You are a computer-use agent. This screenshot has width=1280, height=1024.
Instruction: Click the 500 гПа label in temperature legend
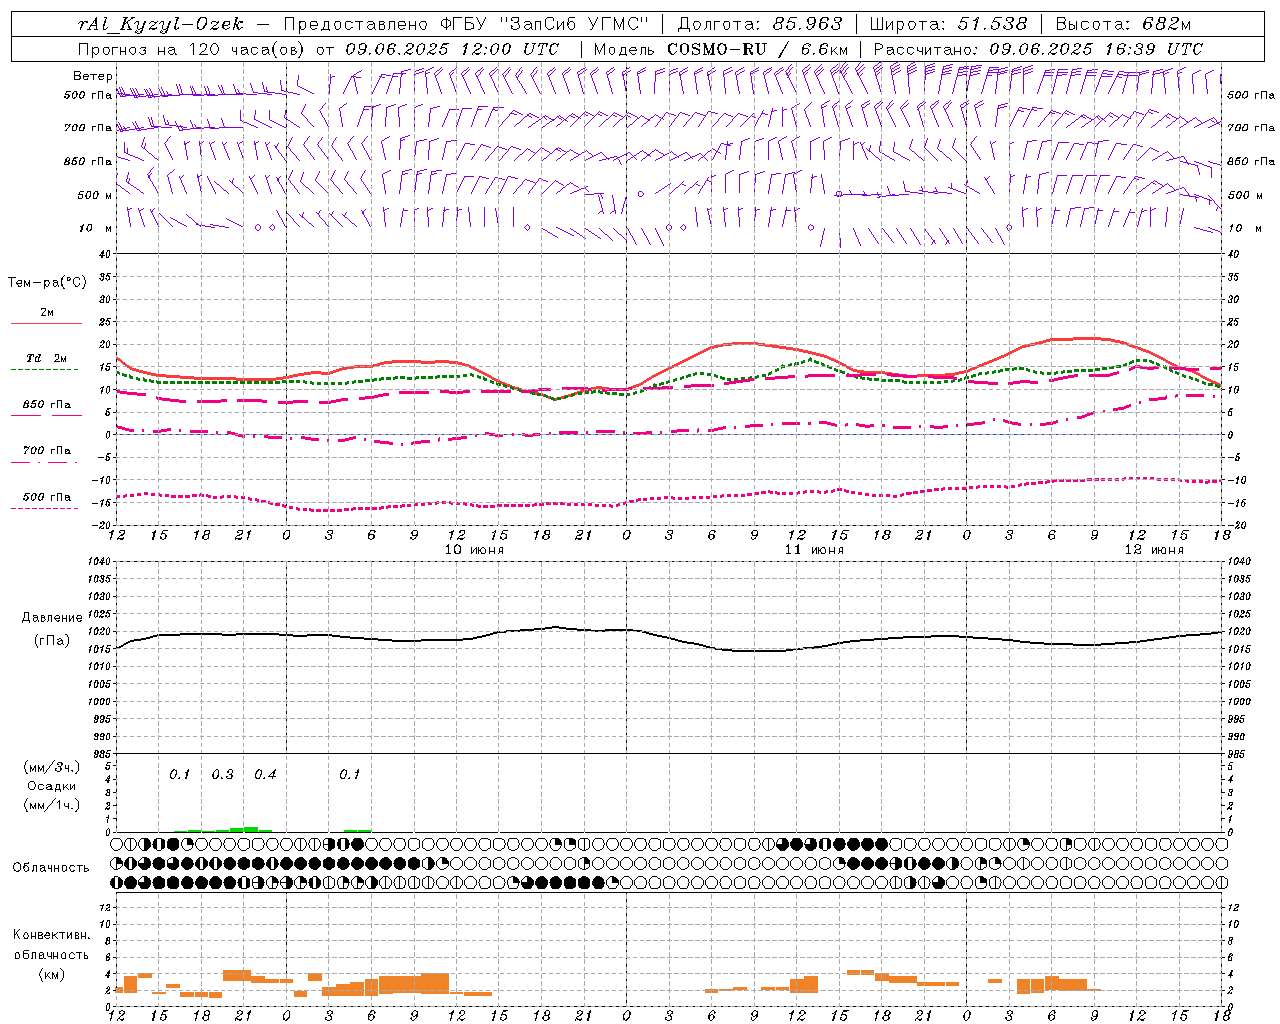pos(47,497)
